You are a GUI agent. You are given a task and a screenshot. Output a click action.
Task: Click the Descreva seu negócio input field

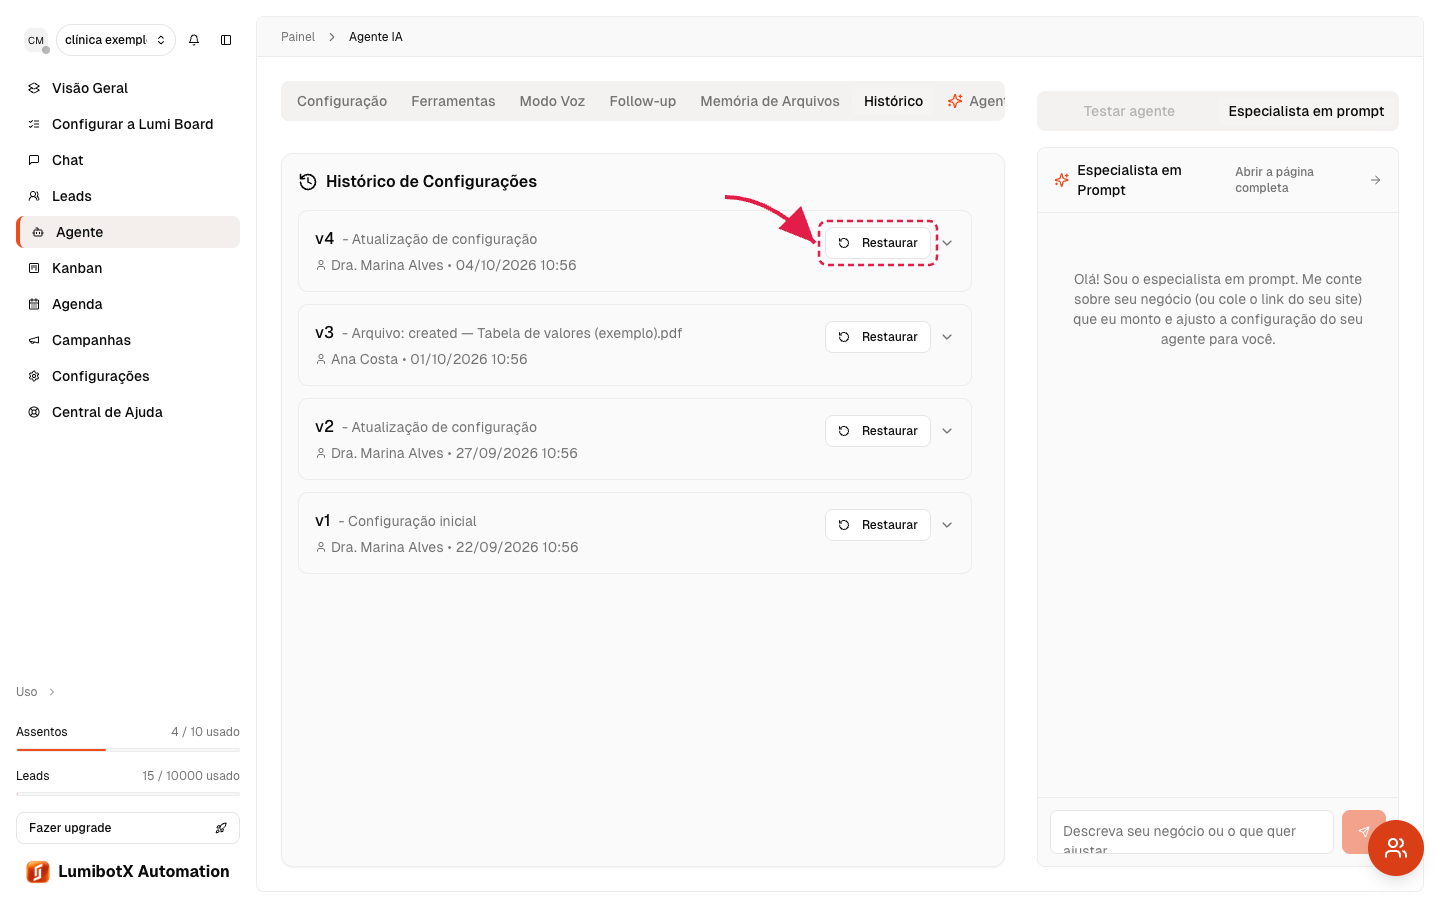pyautogui.click(x=1192, y=832)
